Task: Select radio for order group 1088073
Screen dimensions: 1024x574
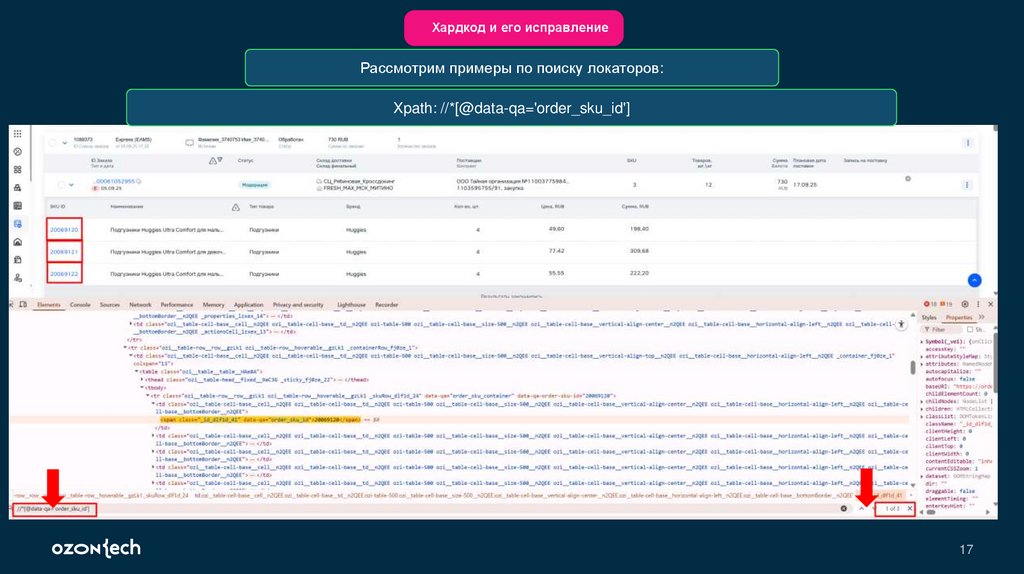Action: click(x=53, y=142)
